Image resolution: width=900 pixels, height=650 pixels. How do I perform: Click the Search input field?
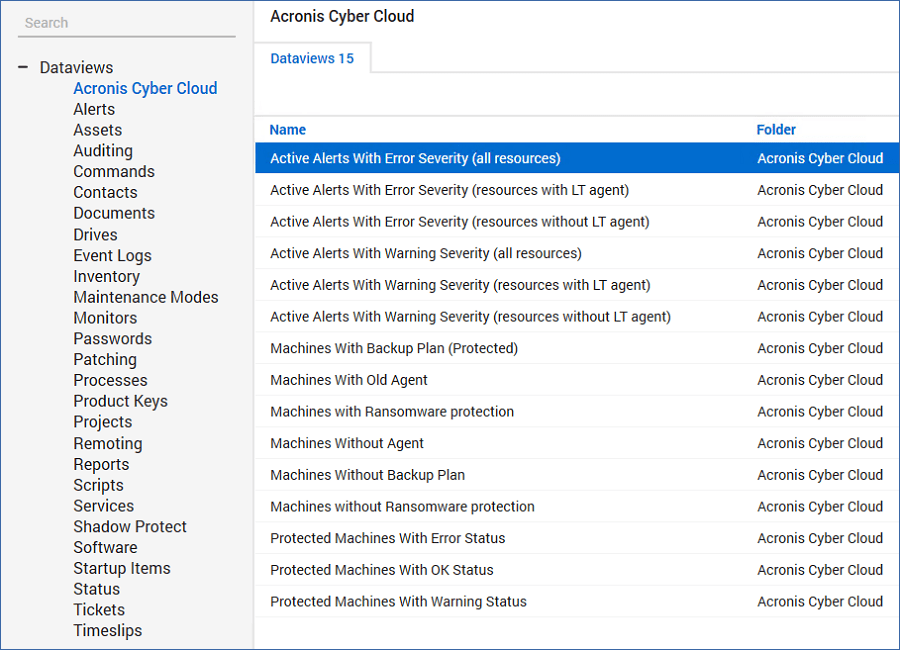(x=127, y=23)
